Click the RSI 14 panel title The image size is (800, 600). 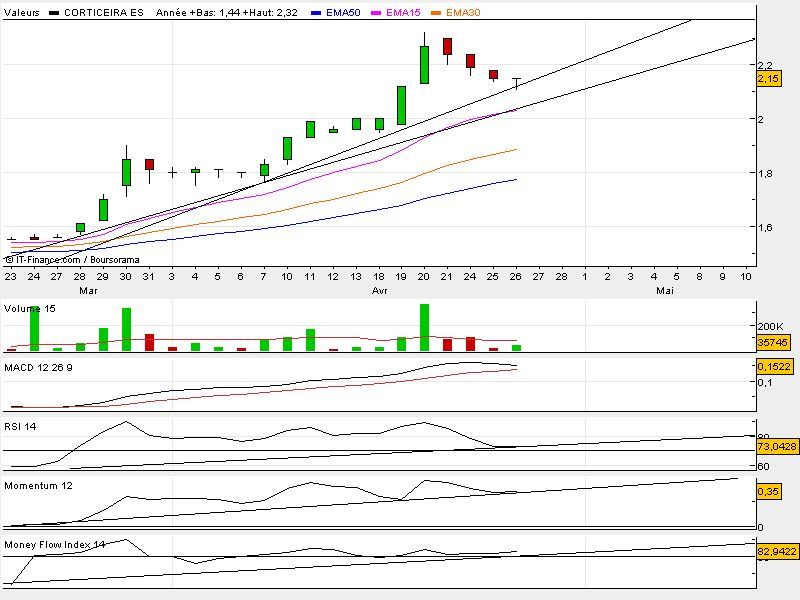20,427
